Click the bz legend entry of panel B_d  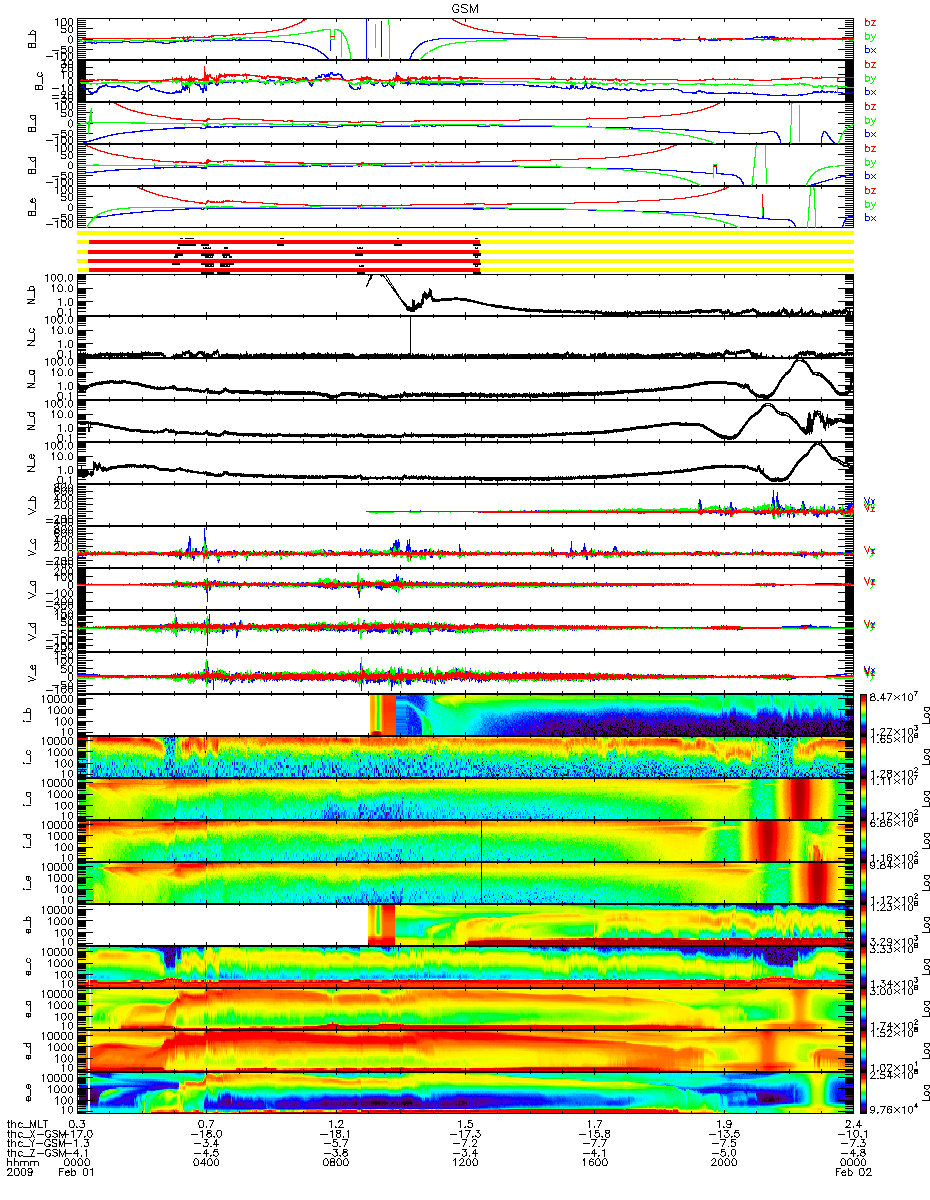pos(870,147)
